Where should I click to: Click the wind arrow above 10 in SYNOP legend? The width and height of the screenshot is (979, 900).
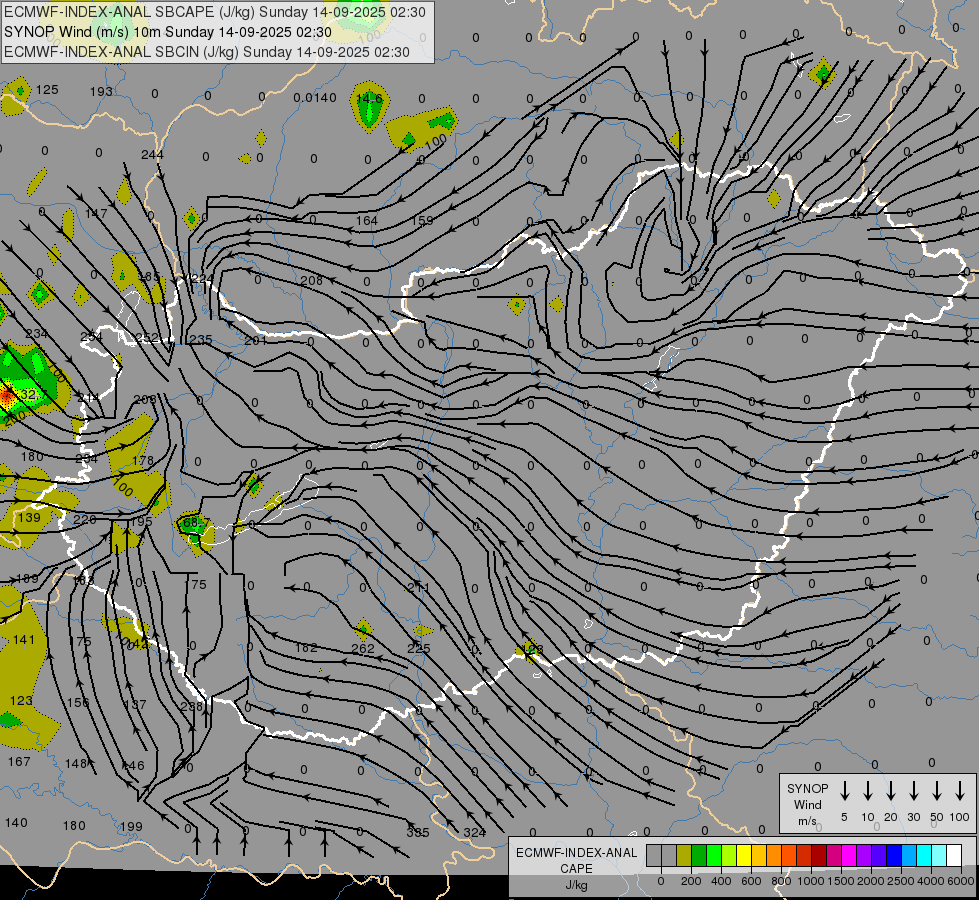[x=867, y=791]
